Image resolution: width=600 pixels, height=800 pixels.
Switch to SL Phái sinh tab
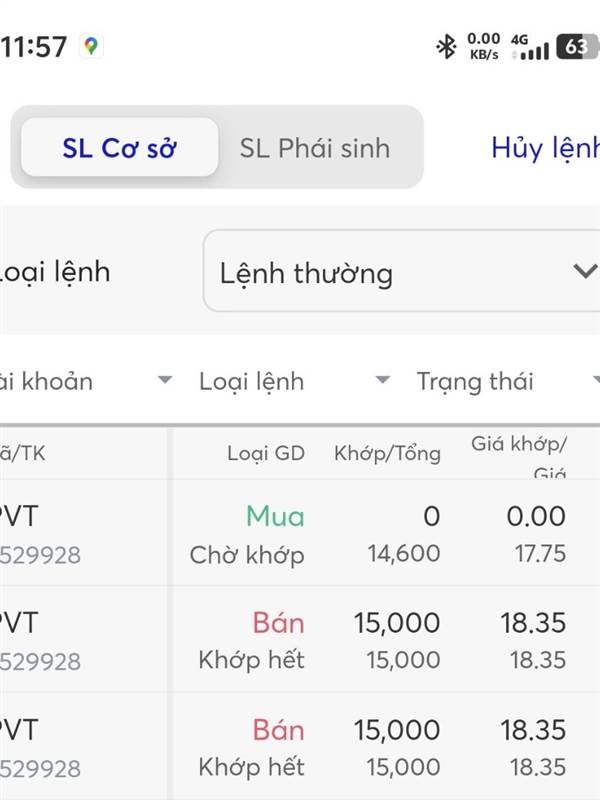point(315,148)
